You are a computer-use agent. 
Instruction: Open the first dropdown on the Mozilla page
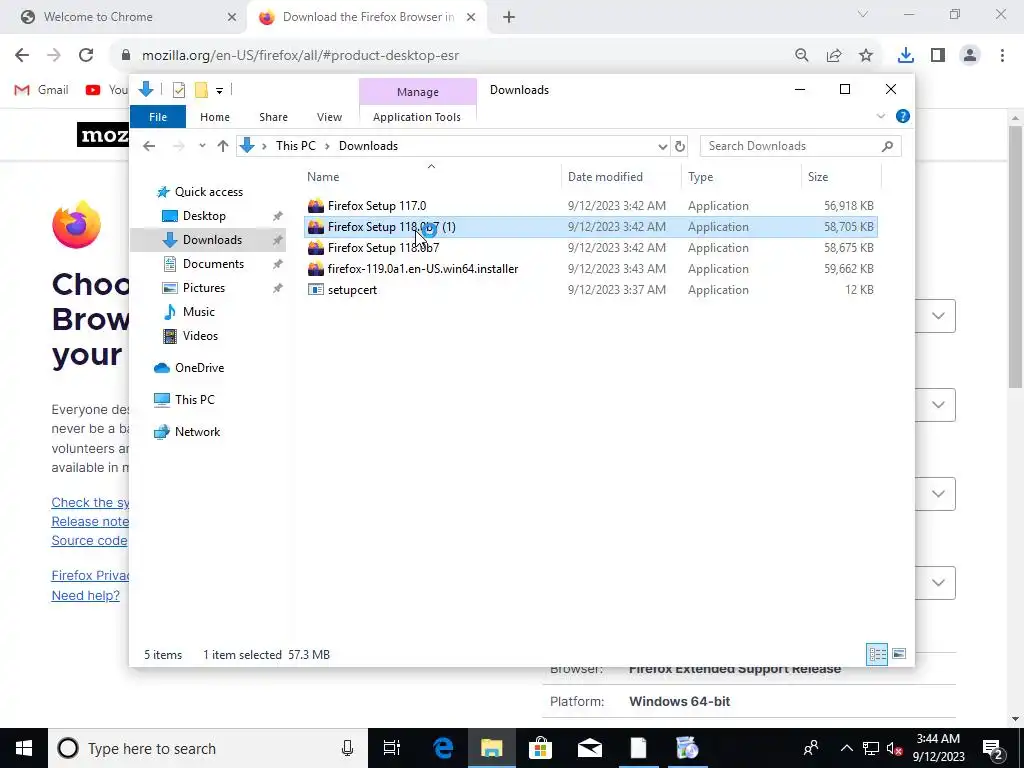938,316
